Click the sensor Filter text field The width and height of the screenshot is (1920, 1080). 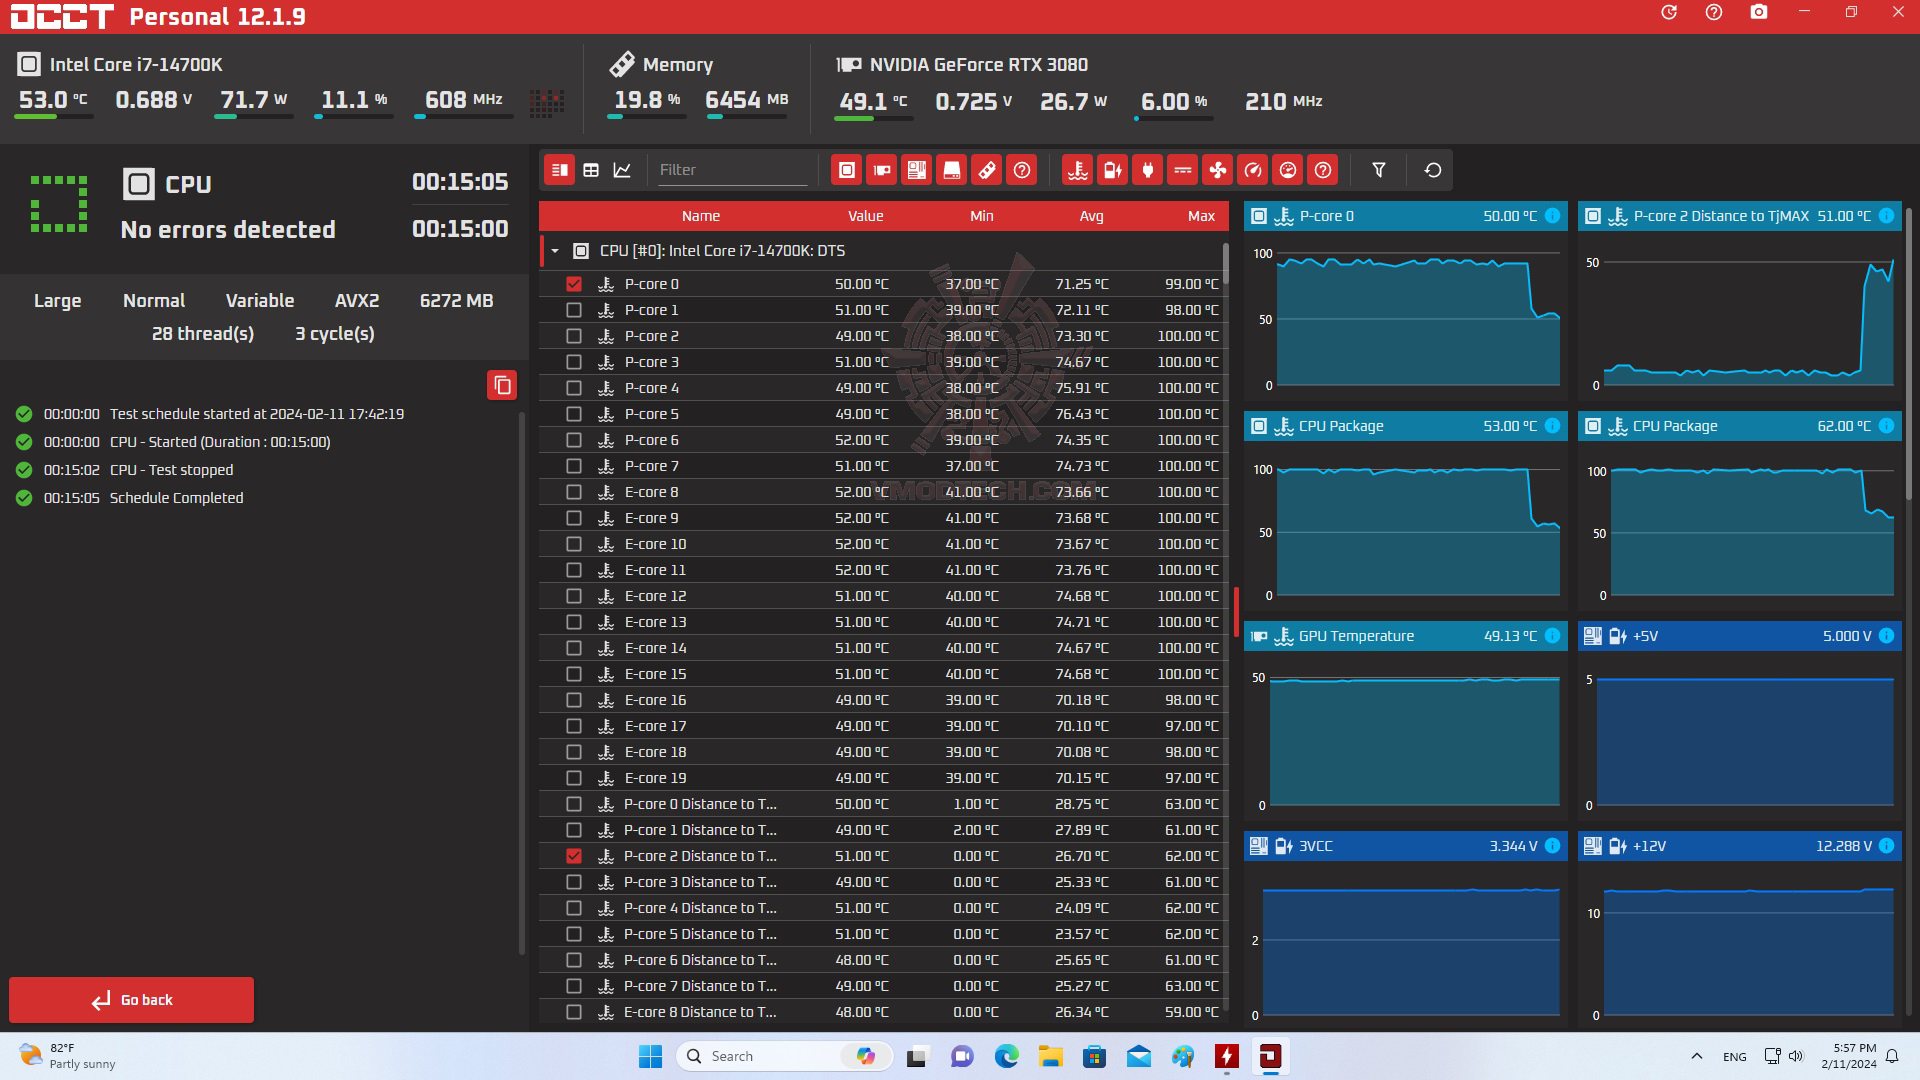click(x=731, y=170)
